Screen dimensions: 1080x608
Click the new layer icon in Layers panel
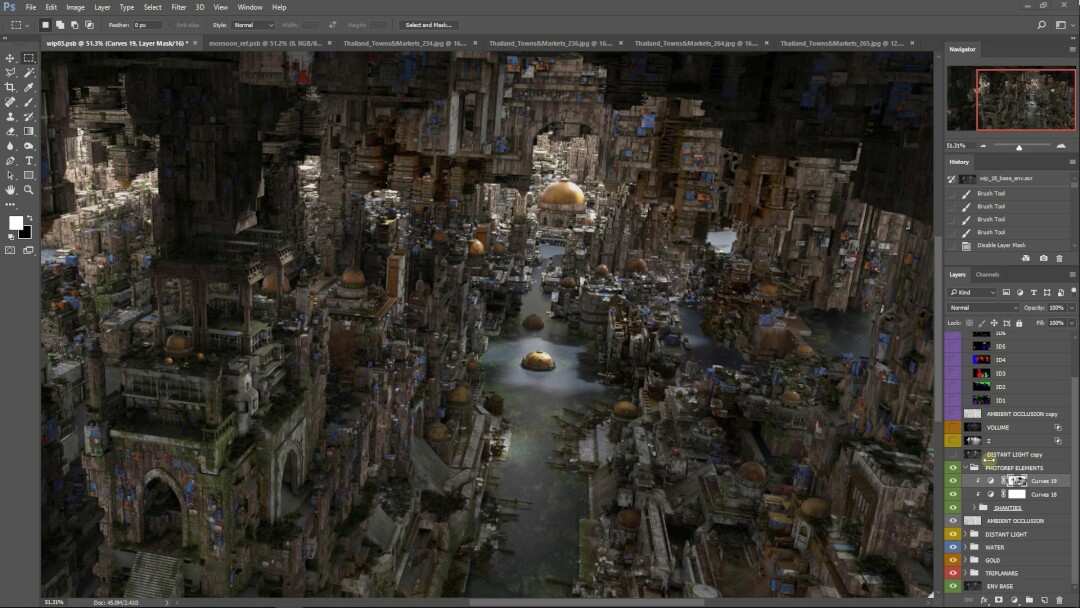(1044, 600)
